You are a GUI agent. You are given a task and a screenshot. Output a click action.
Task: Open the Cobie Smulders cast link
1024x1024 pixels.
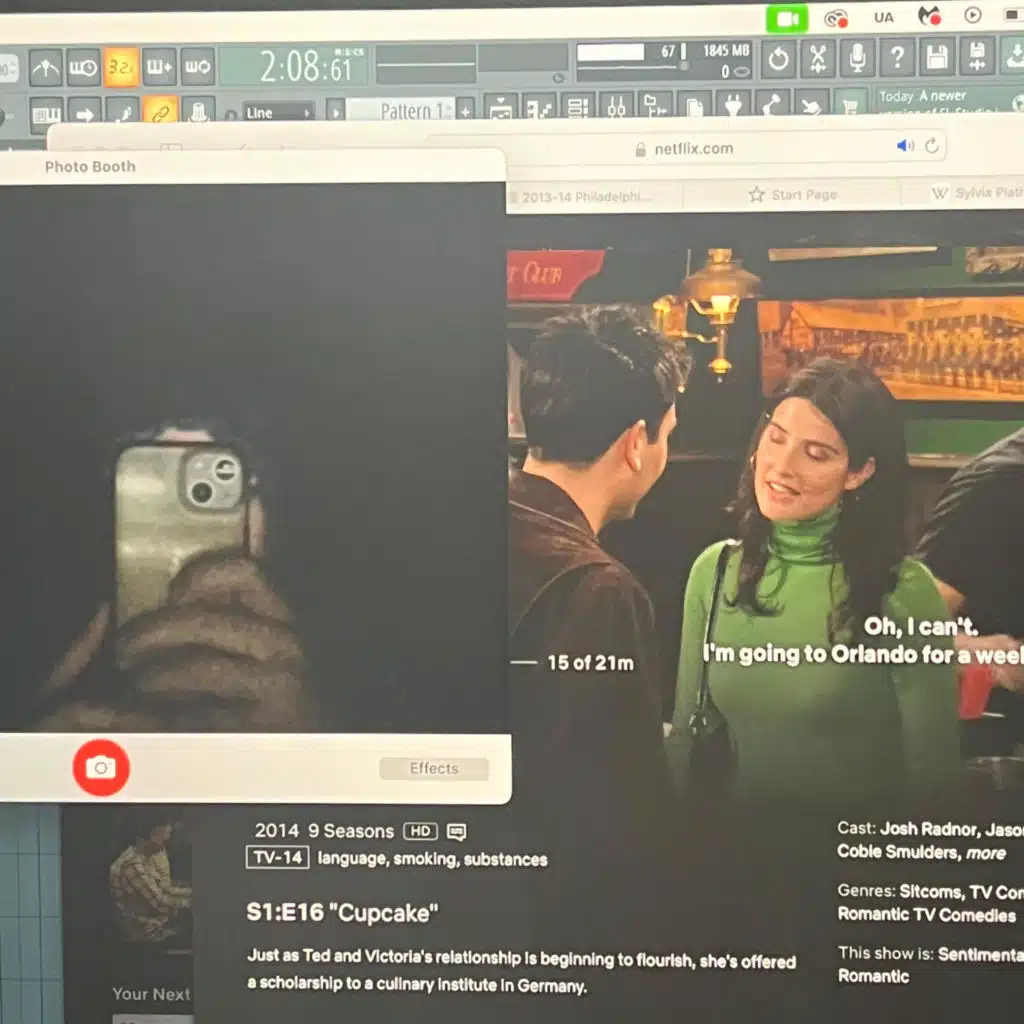point(899,852)
